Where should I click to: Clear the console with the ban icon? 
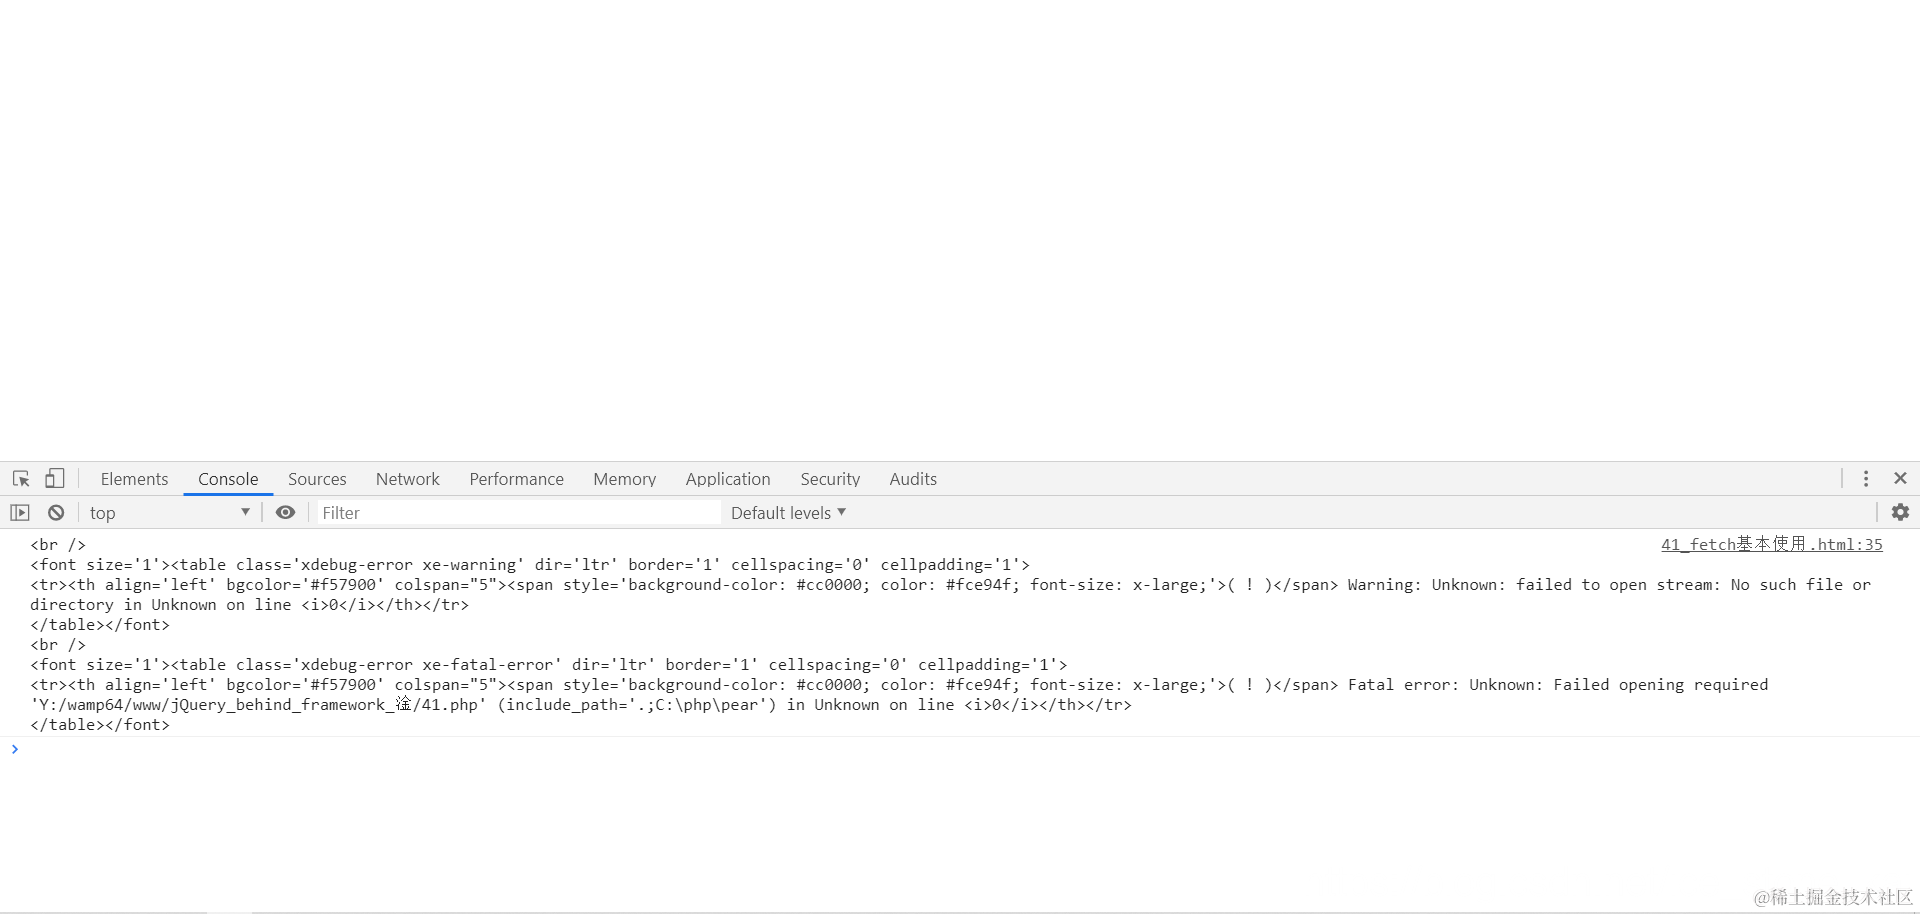pyautogui.click(x=56, y=513)
